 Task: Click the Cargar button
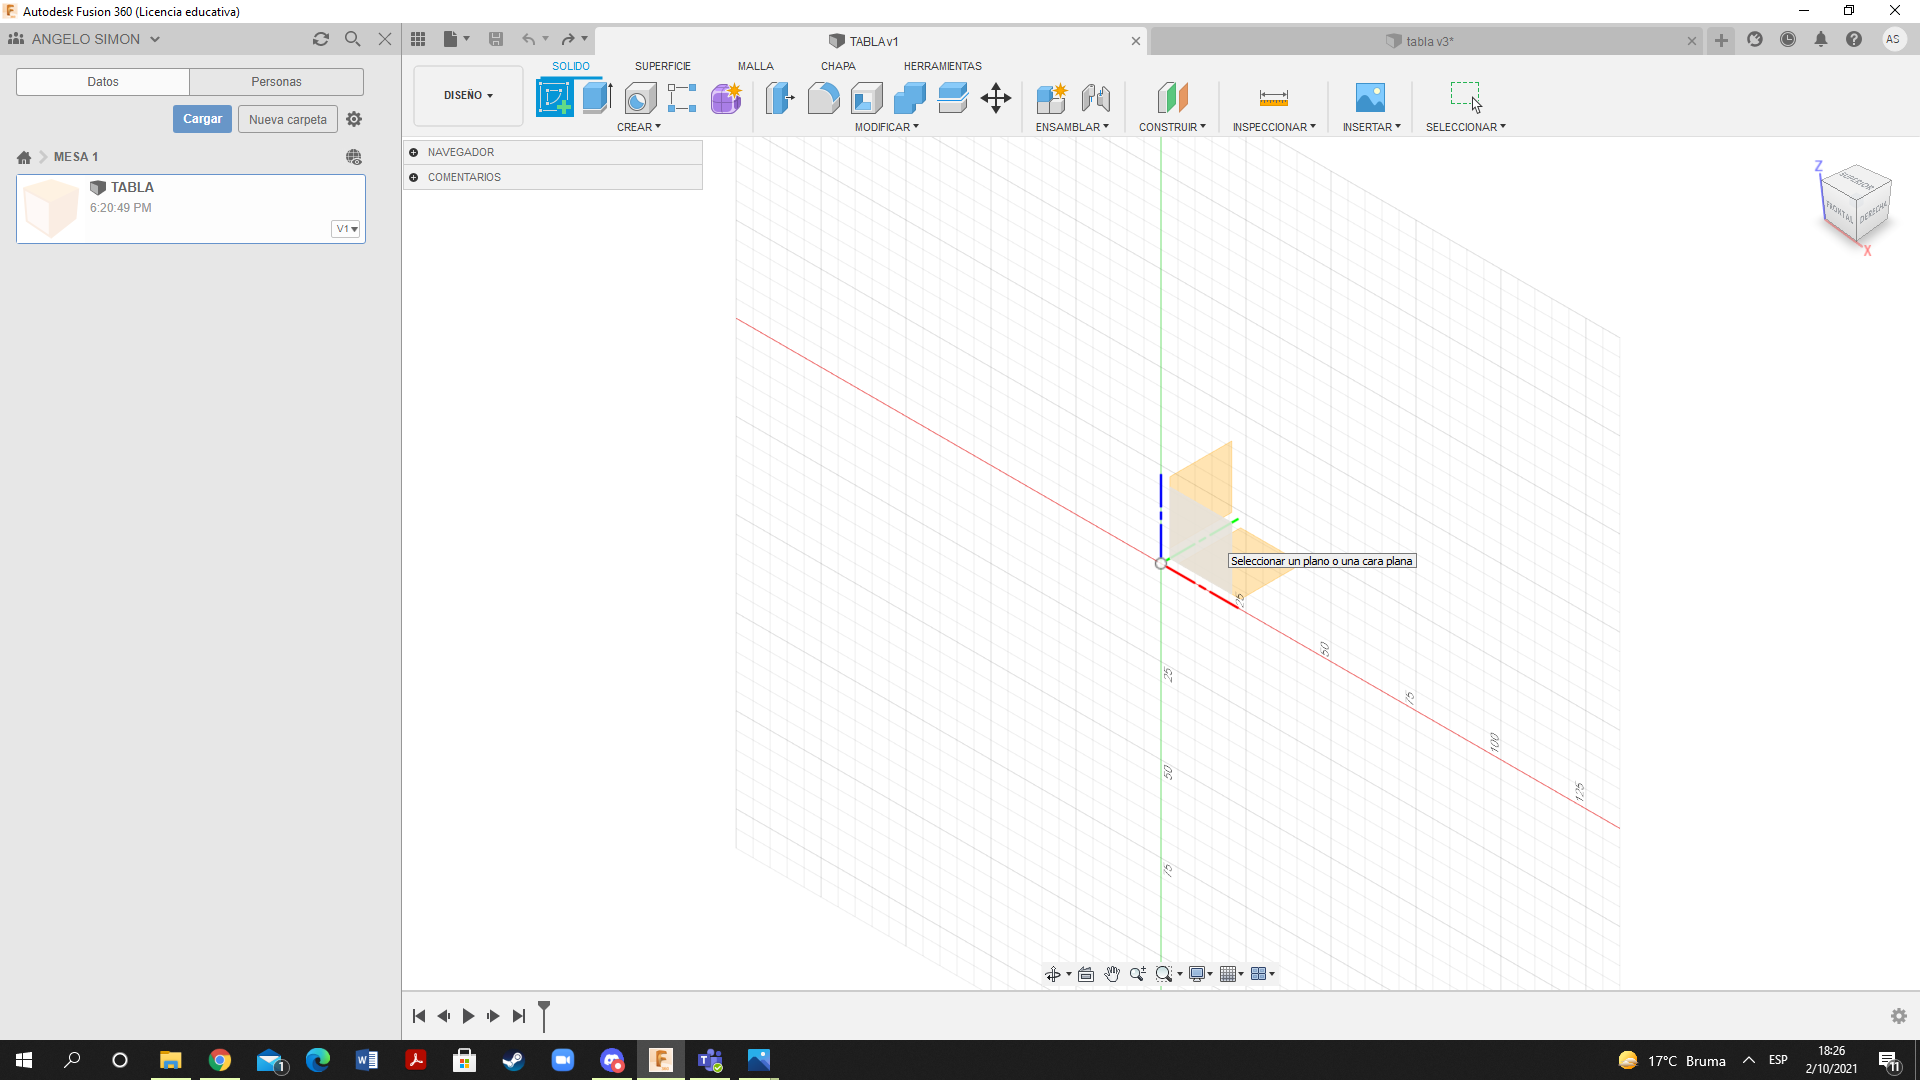point(202,119)
